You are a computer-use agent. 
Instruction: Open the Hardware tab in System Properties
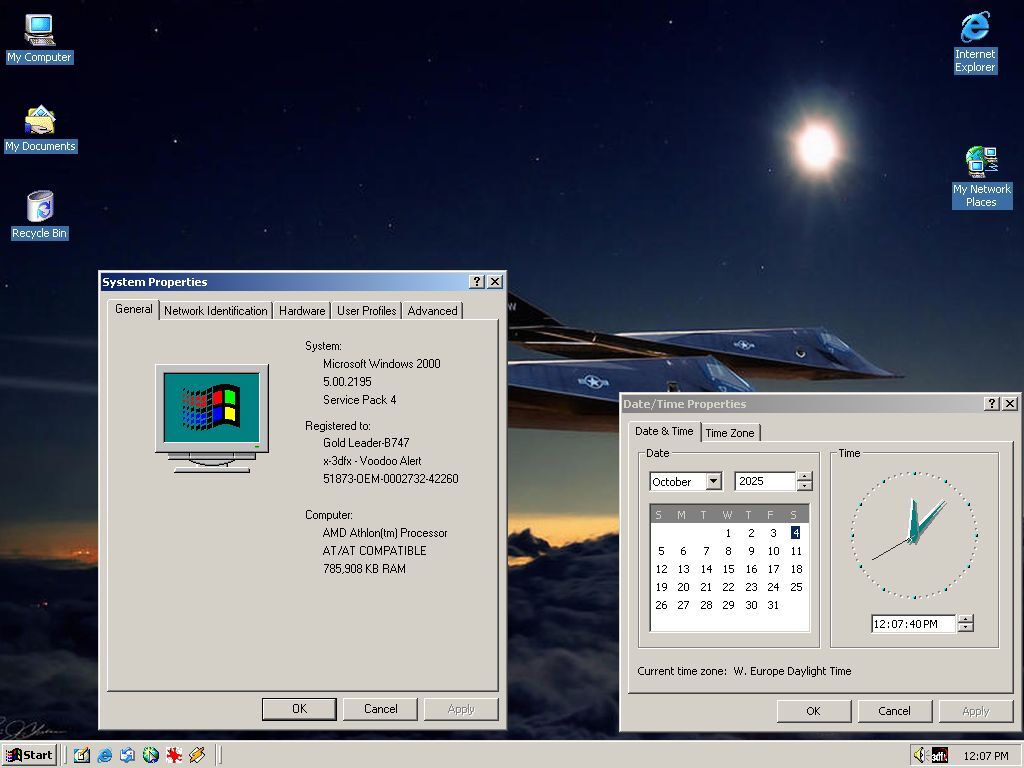point(302,311)
